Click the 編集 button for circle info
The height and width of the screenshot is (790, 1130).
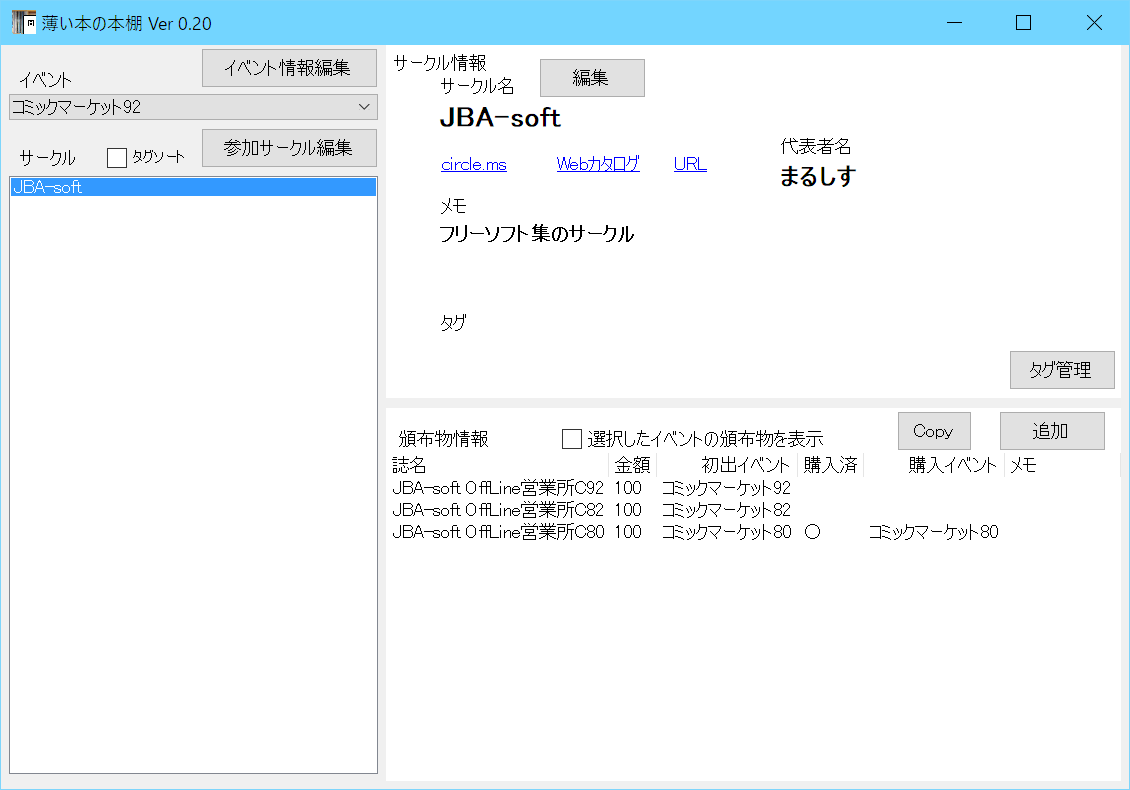click(592, 78)
